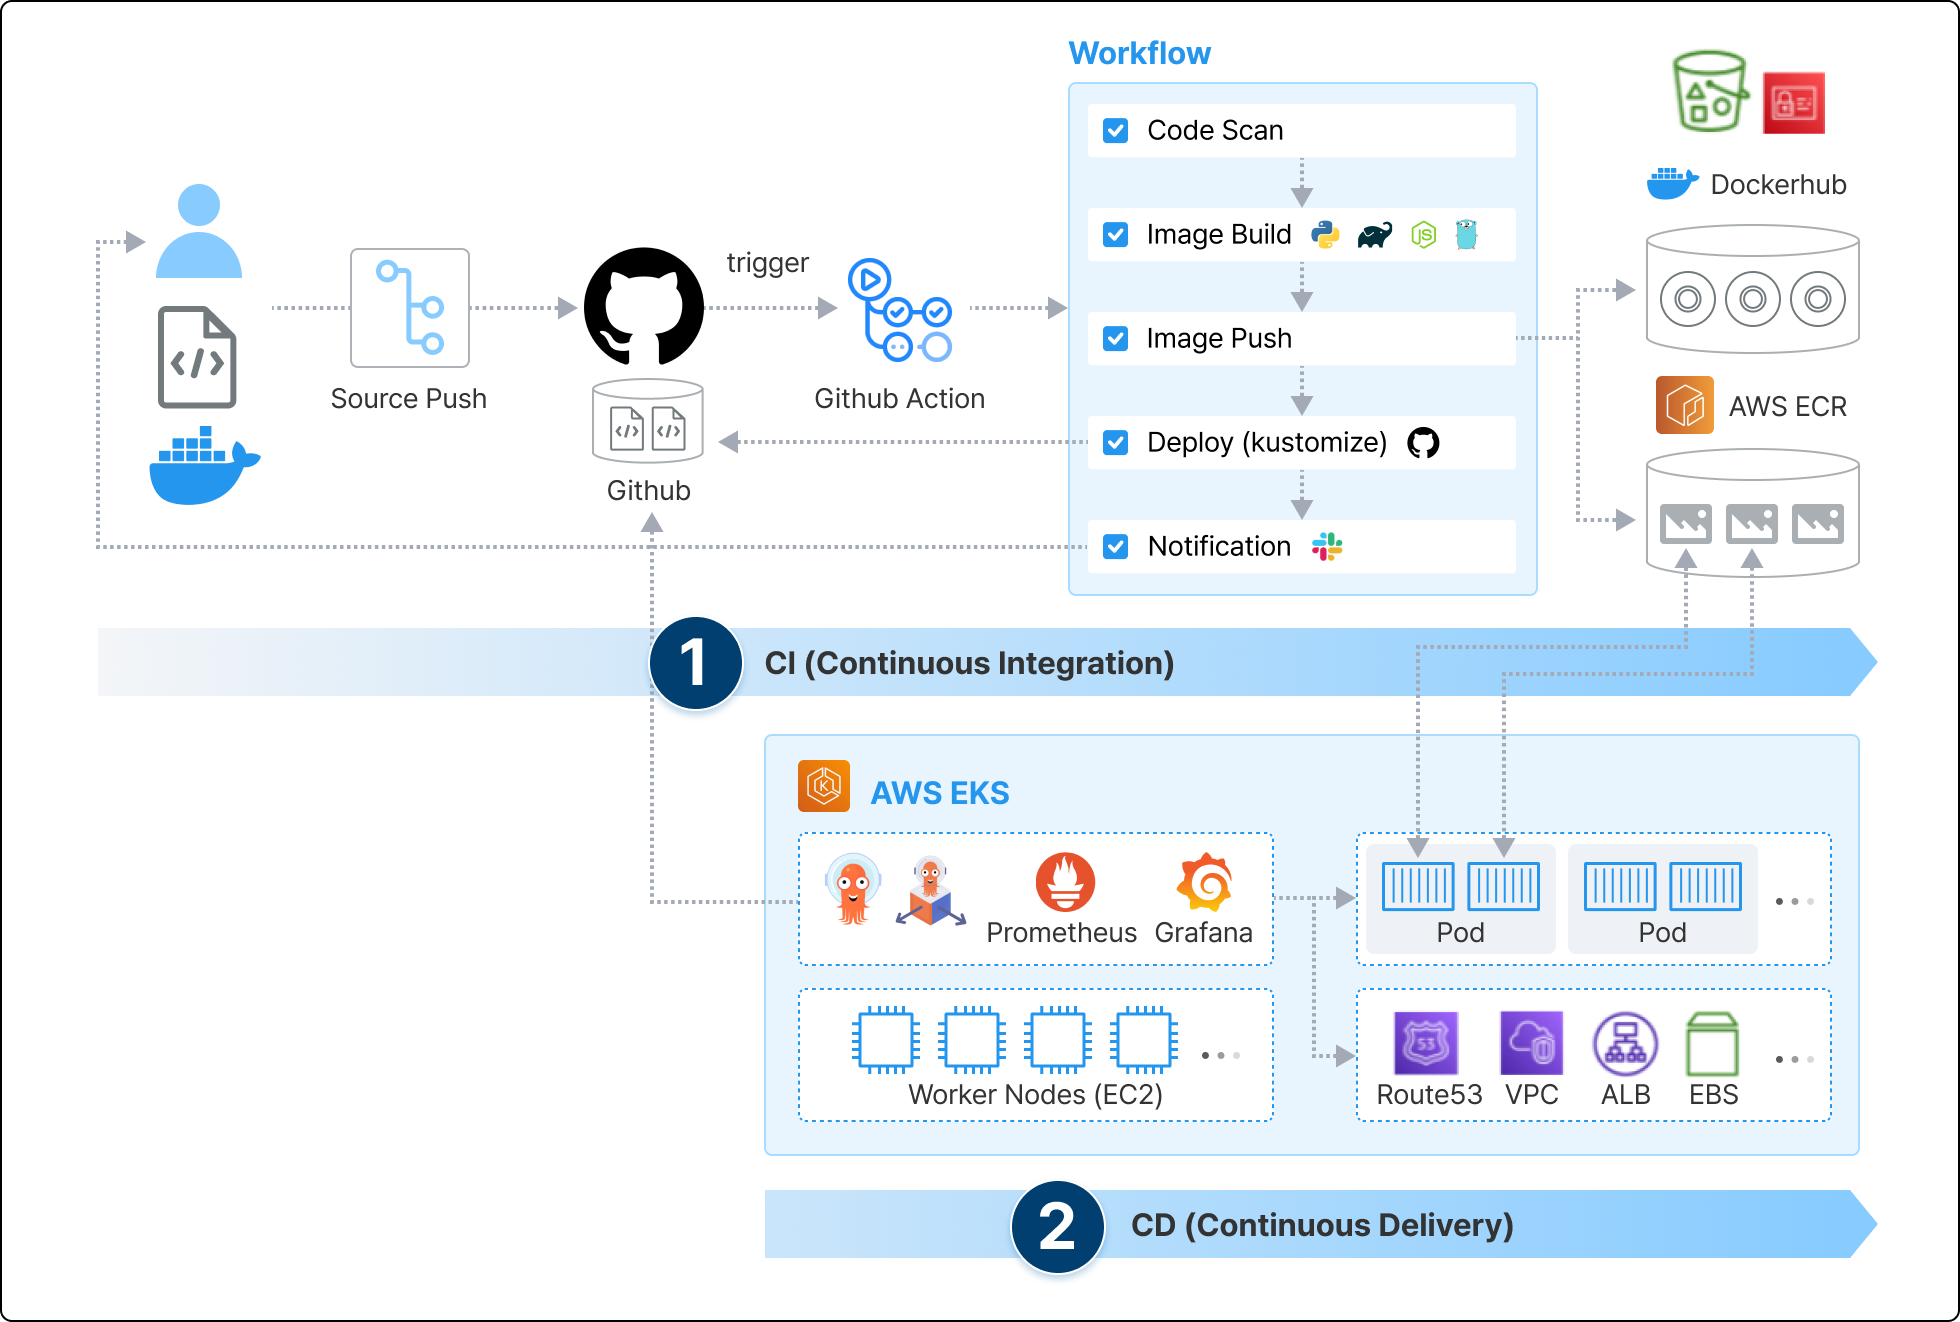Click the developer user avatar icon
The image size is (1960, 1322).
(x=199, y=231)
